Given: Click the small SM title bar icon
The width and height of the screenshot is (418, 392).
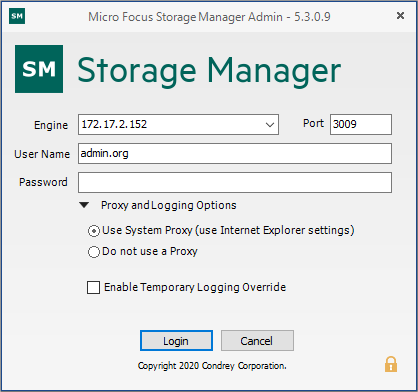Looking at the screenshot, I should point(17,16).
